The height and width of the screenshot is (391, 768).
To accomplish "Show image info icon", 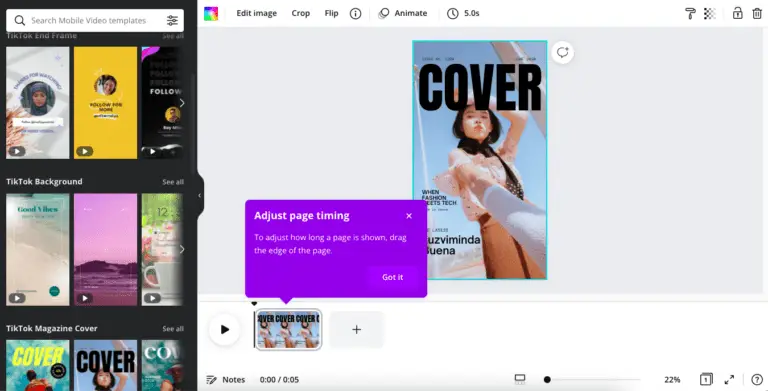I will tap(356, 14).
